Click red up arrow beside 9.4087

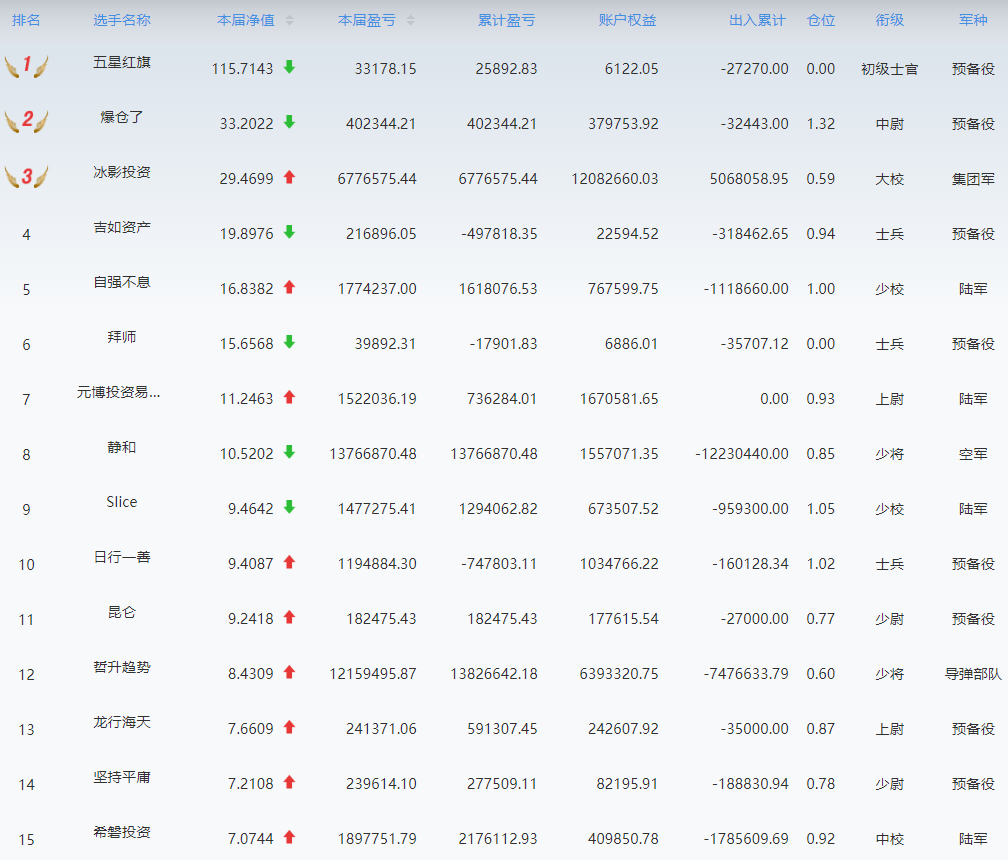pyautogui.click(x=289, y=562)
